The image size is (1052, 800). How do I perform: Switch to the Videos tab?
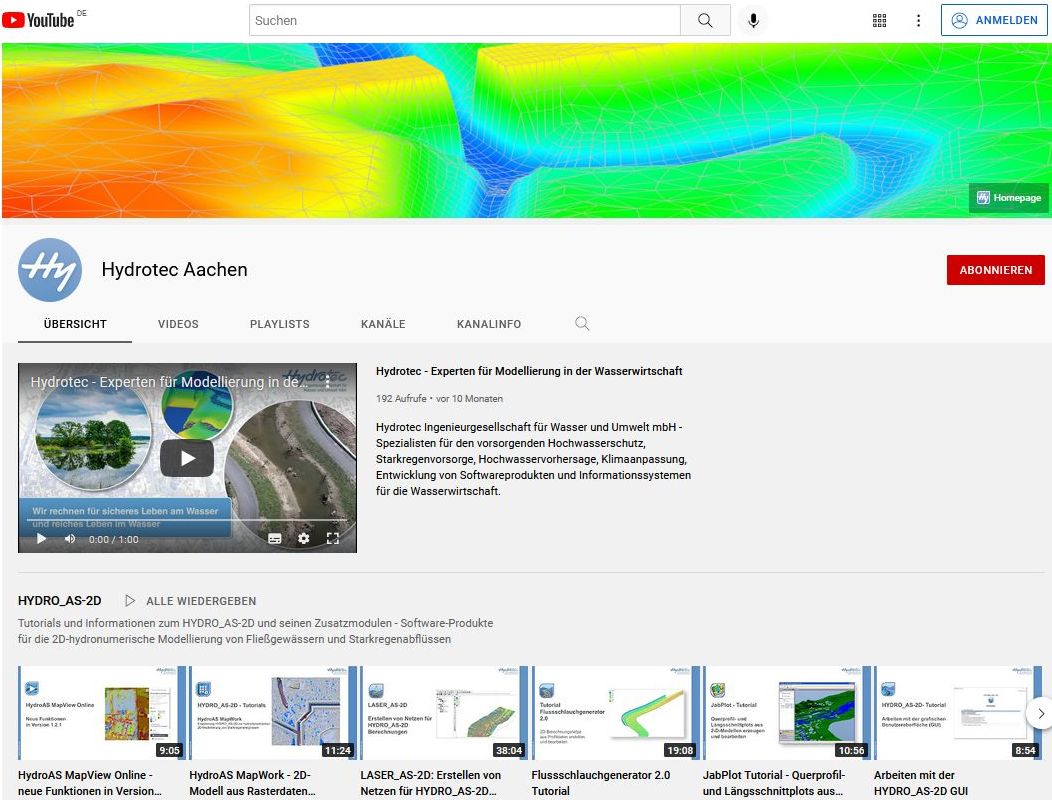tap(178, 324)
